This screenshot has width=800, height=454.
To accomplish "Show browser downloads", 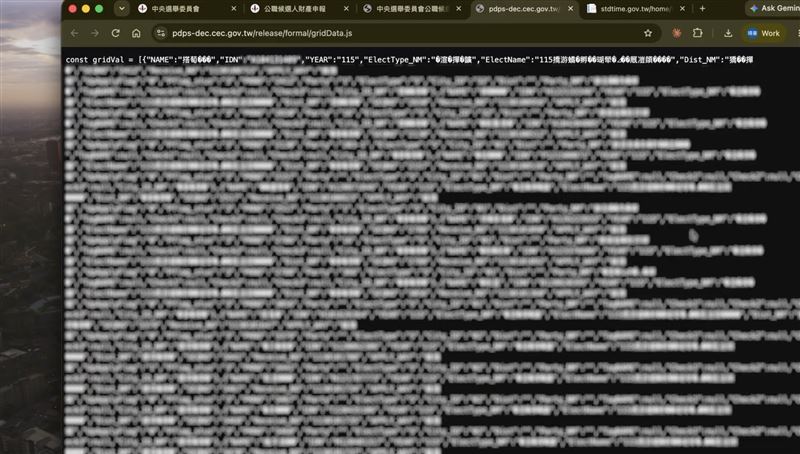I will point(728,33).
